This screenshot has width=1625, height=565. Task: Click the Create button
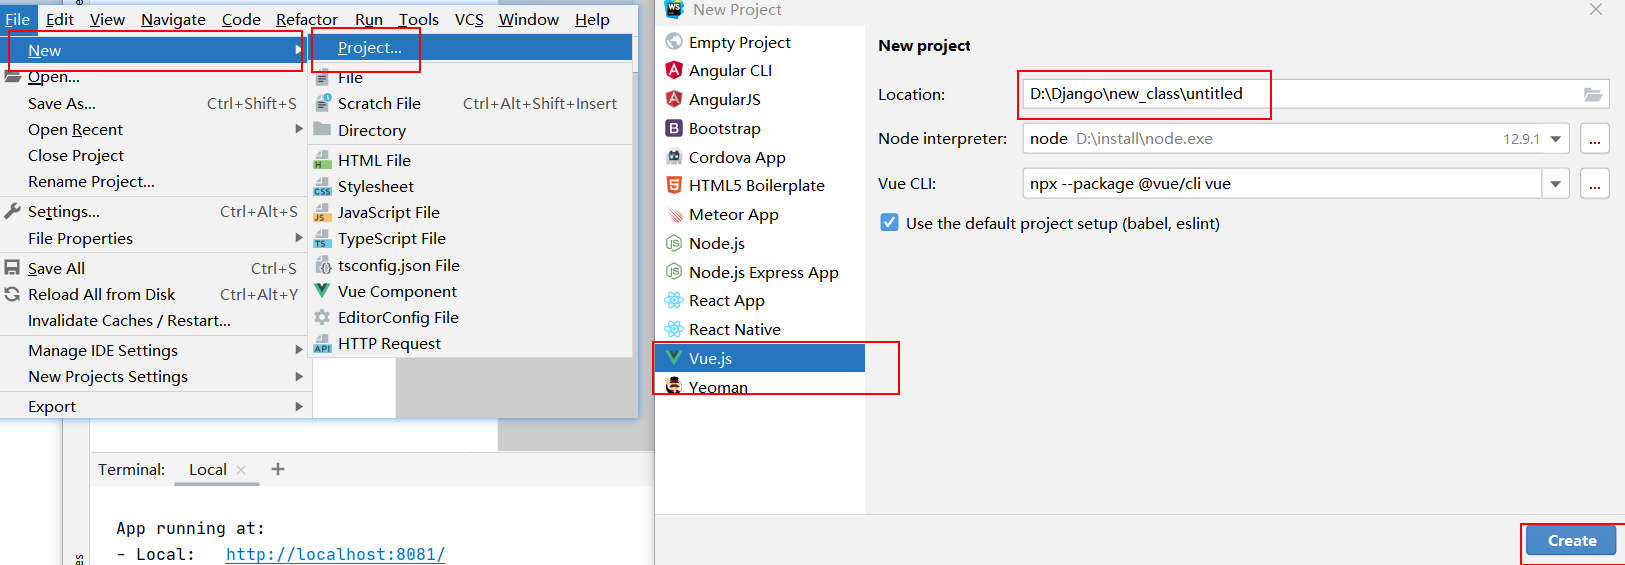1572,541
